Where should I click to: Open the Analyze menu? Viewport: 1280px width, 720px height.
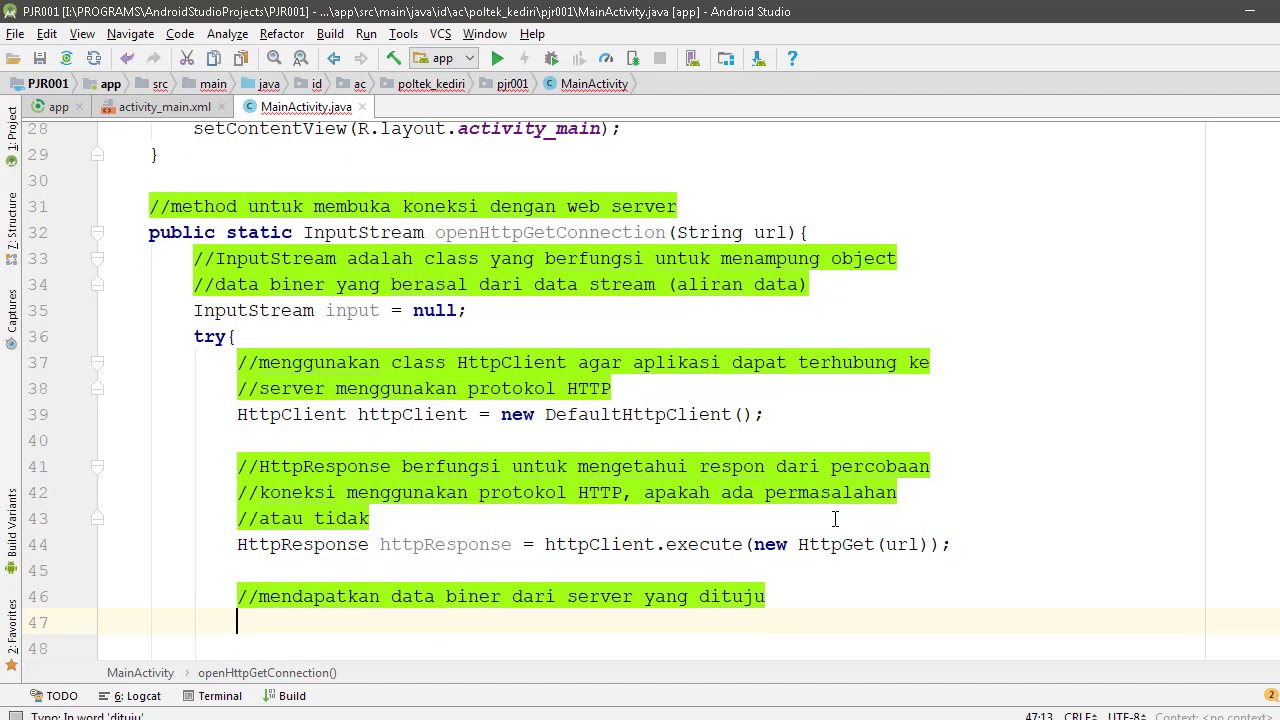tap(227, 34)
